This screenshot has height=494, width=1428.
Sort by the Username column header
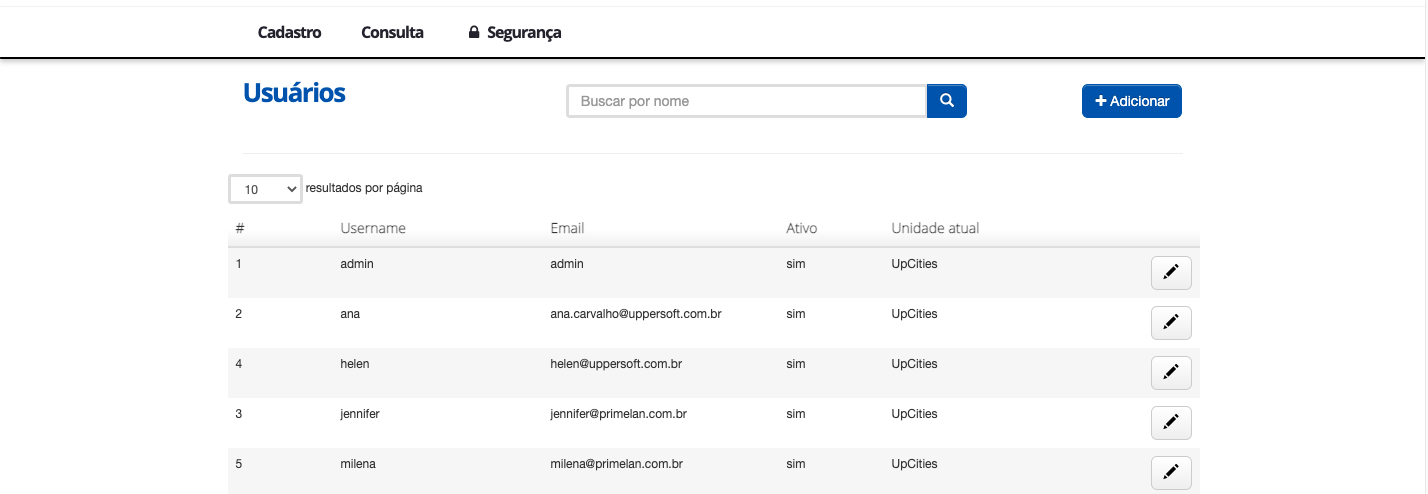point(373,228)
